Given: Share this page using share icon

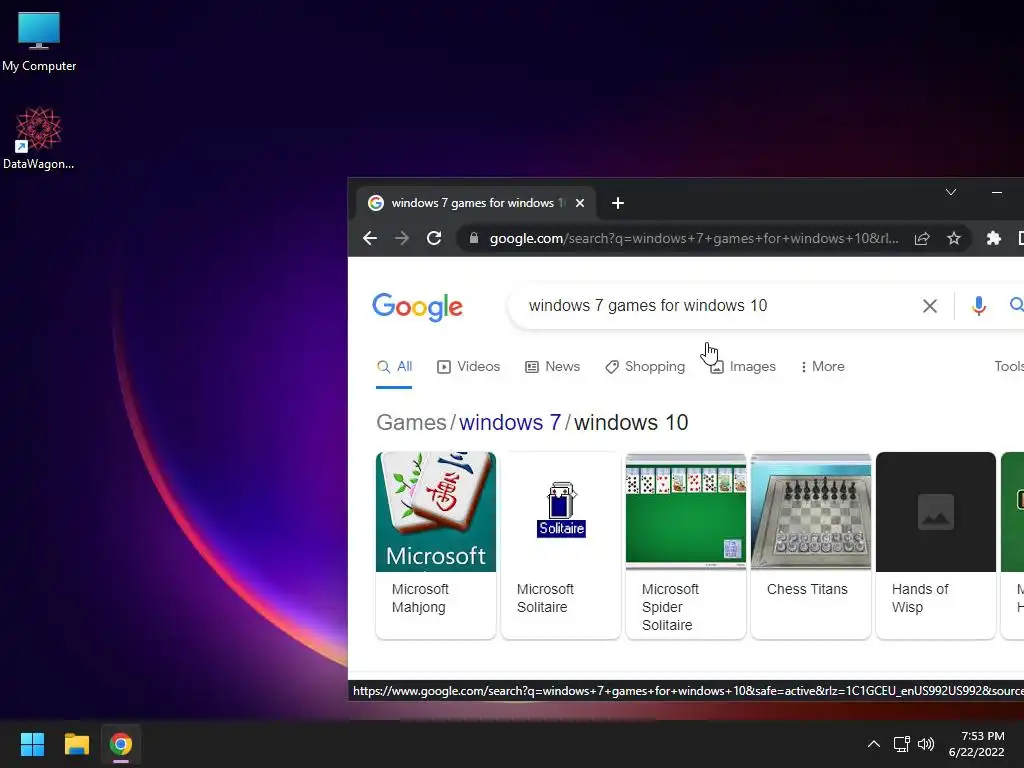Looking at the screenshot, I should (921, 238).
